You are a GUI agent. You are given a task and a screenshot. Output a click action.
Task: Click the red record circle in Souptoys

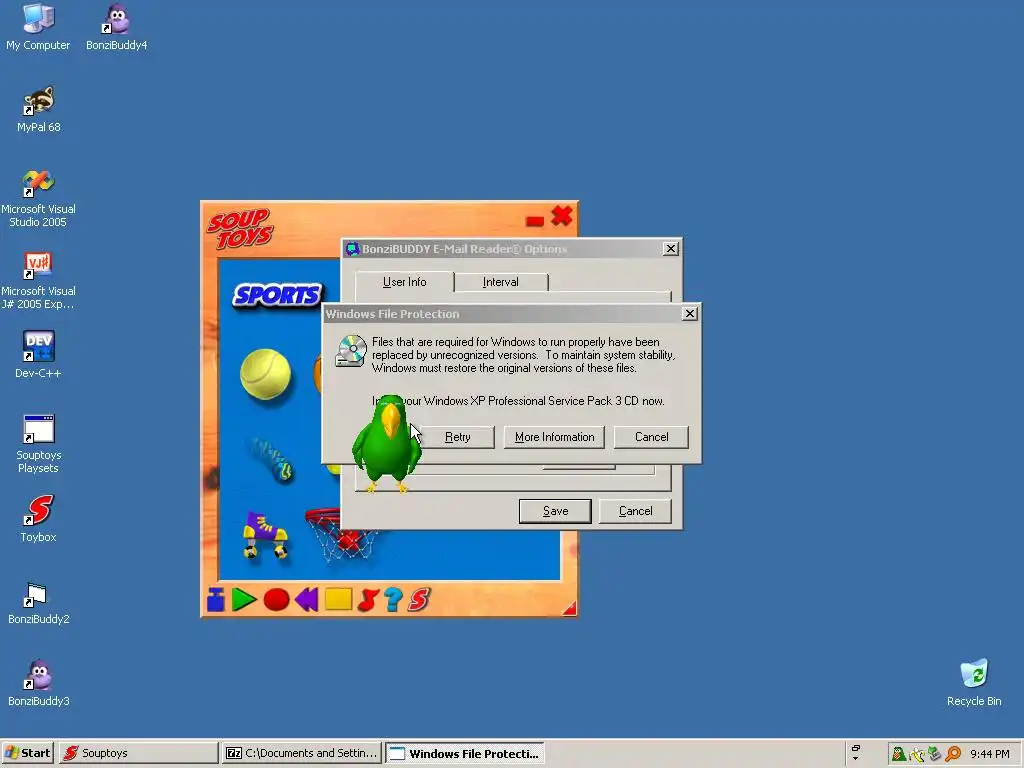tap(276, 600)
